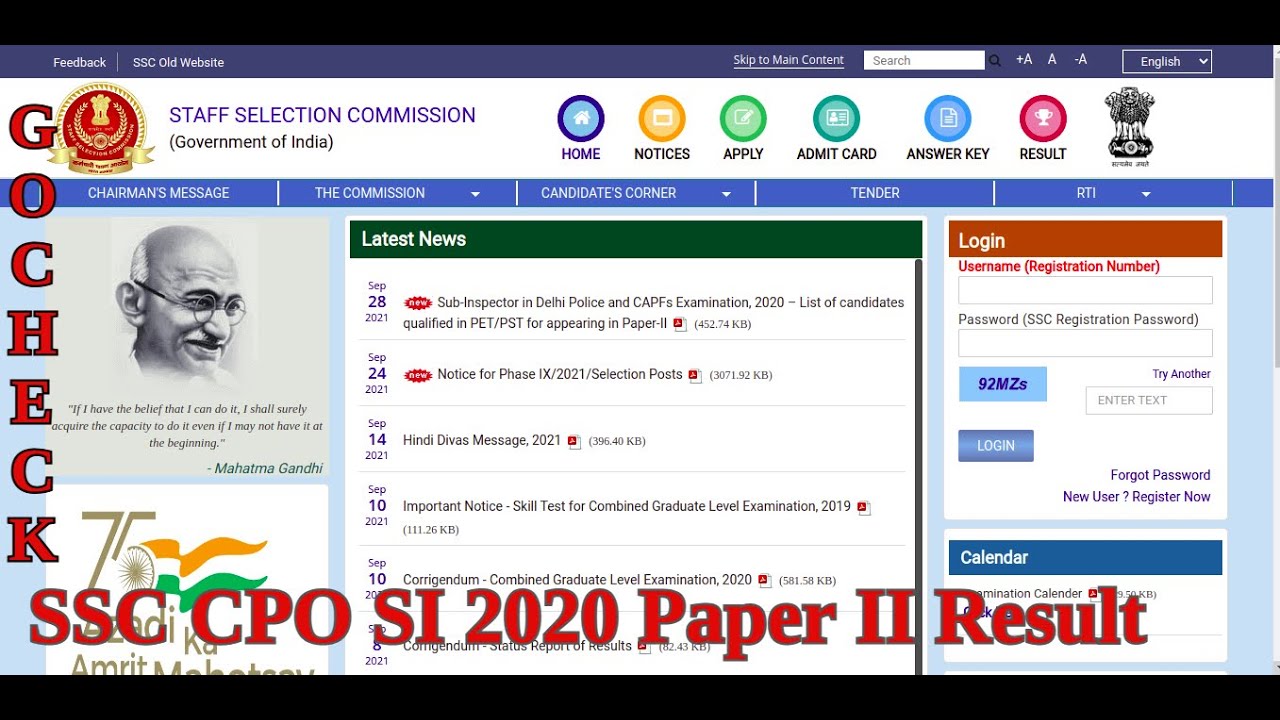Click the national emblem of India
The height and width of the screenshot is (720, 1280).
[x=1130, y=127]
